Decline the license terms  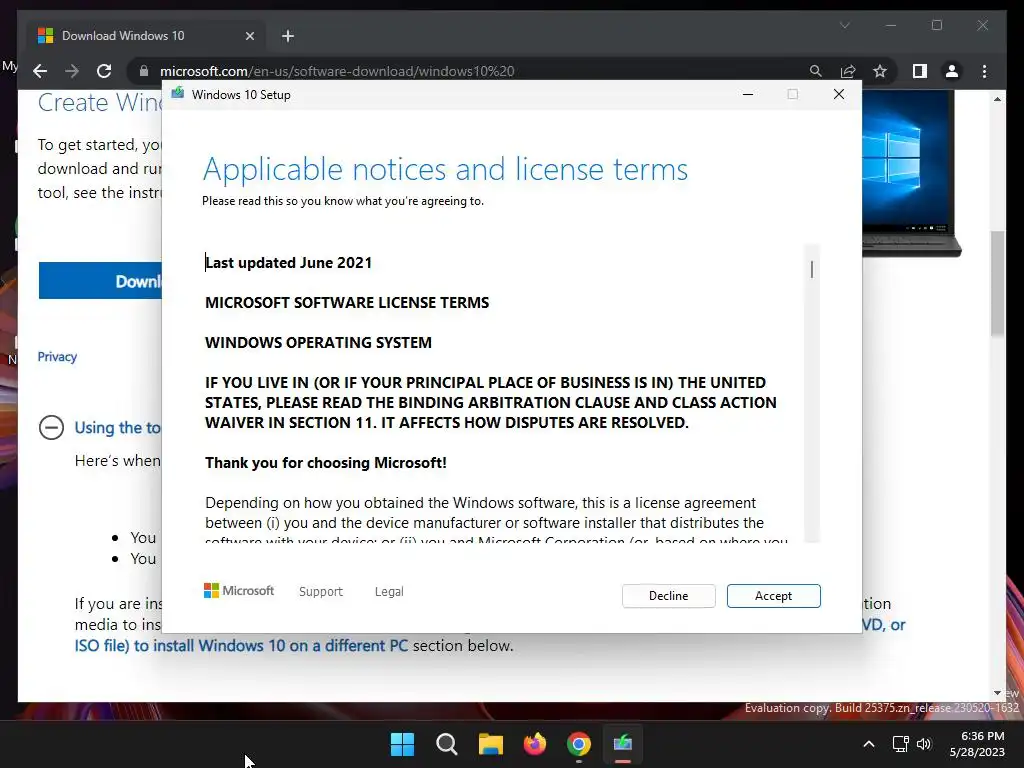(x=668, y=596)
